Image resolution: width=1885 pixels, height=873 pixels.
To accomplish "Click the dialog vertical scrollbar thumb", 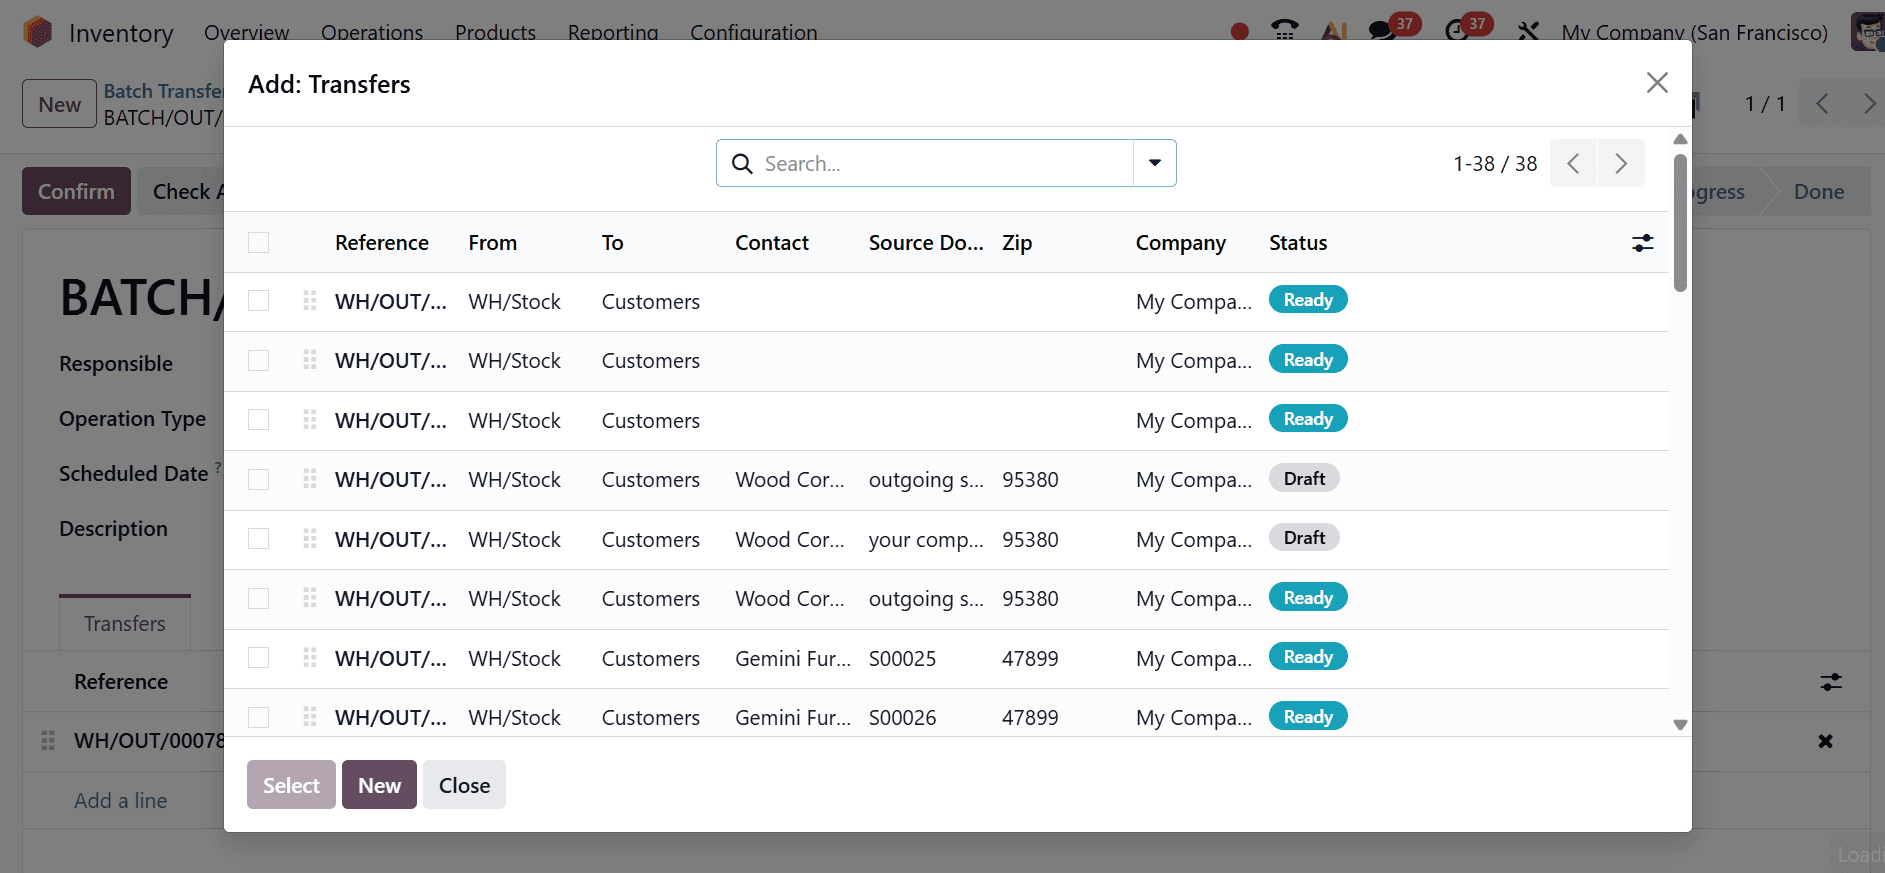I will point(1680,222).
